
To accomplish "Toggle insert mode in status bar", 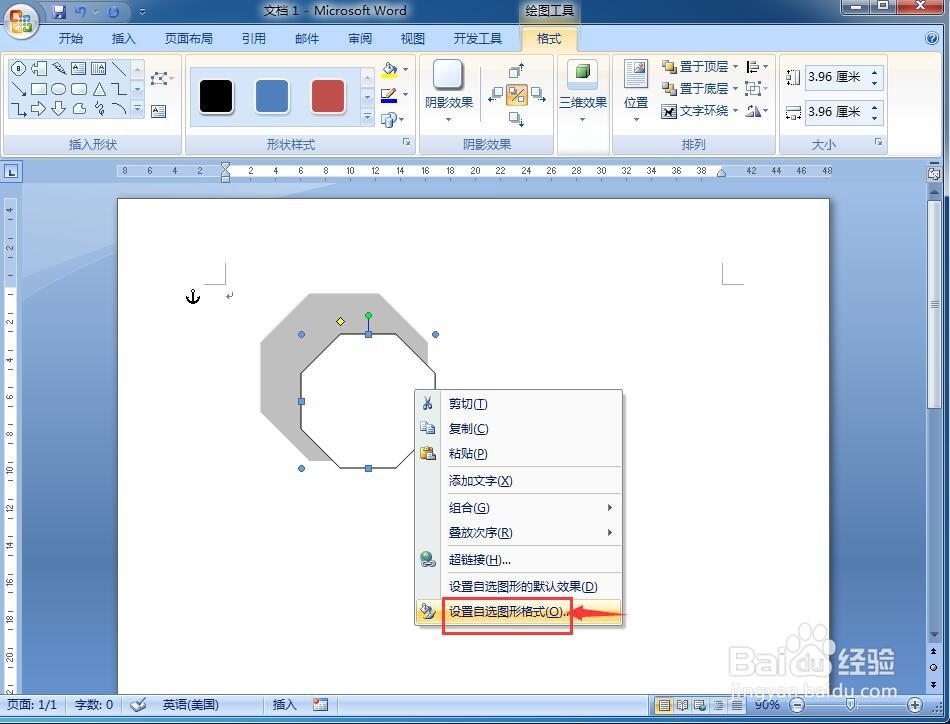I will pos(284,705).
